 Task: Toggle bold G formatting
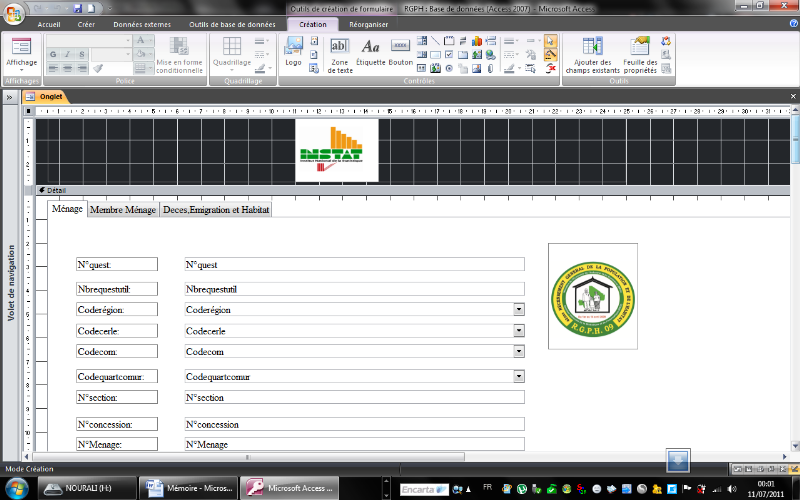point(53,54)
